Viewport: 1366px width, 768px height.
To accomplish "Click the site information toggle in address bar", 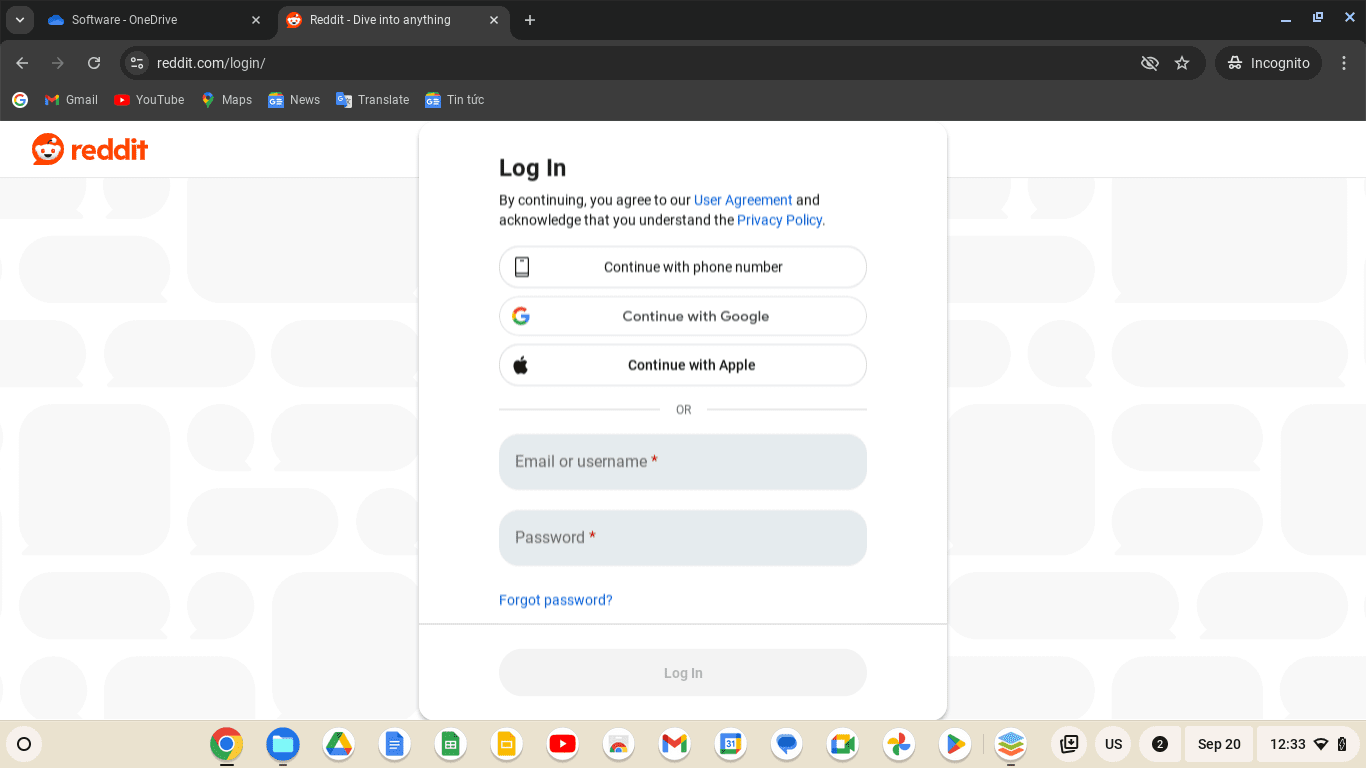I will (136, 62).
